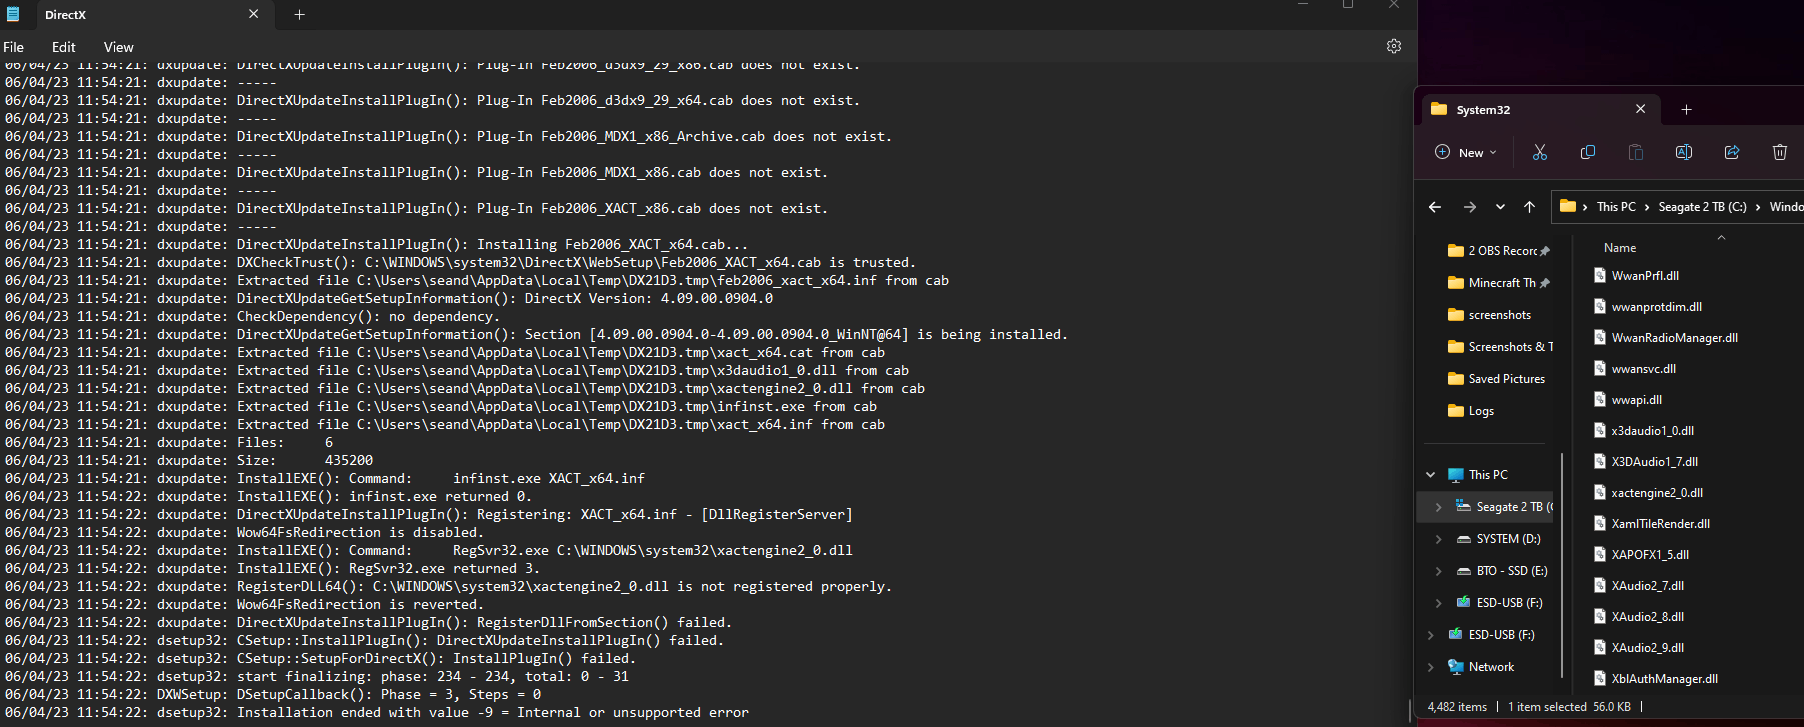This screenshot has width=1804, height=727.
Task: Select the WwanPrfl.dll file
Action: pyautogui.click(x=1636, y=276)
